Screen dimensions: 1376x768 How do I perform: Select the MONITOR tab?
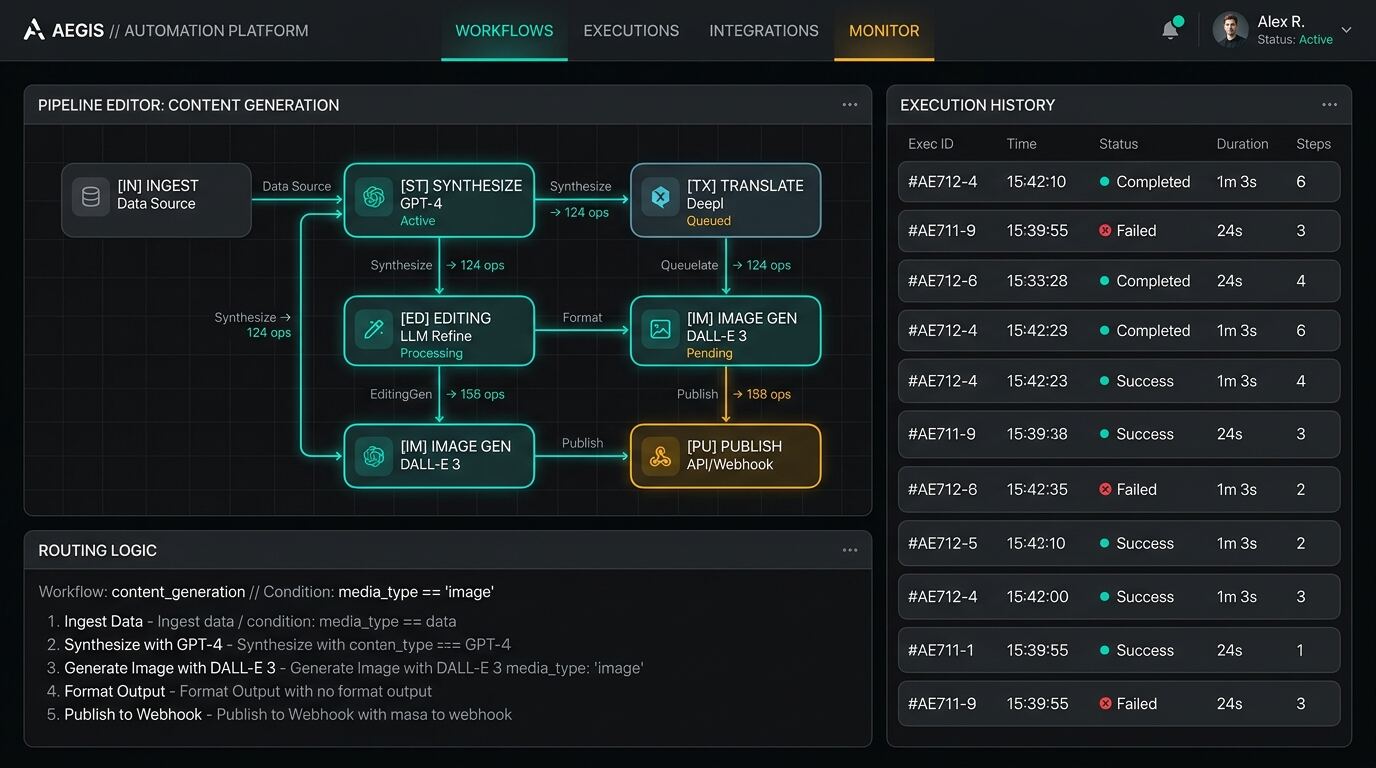[884, 31]
